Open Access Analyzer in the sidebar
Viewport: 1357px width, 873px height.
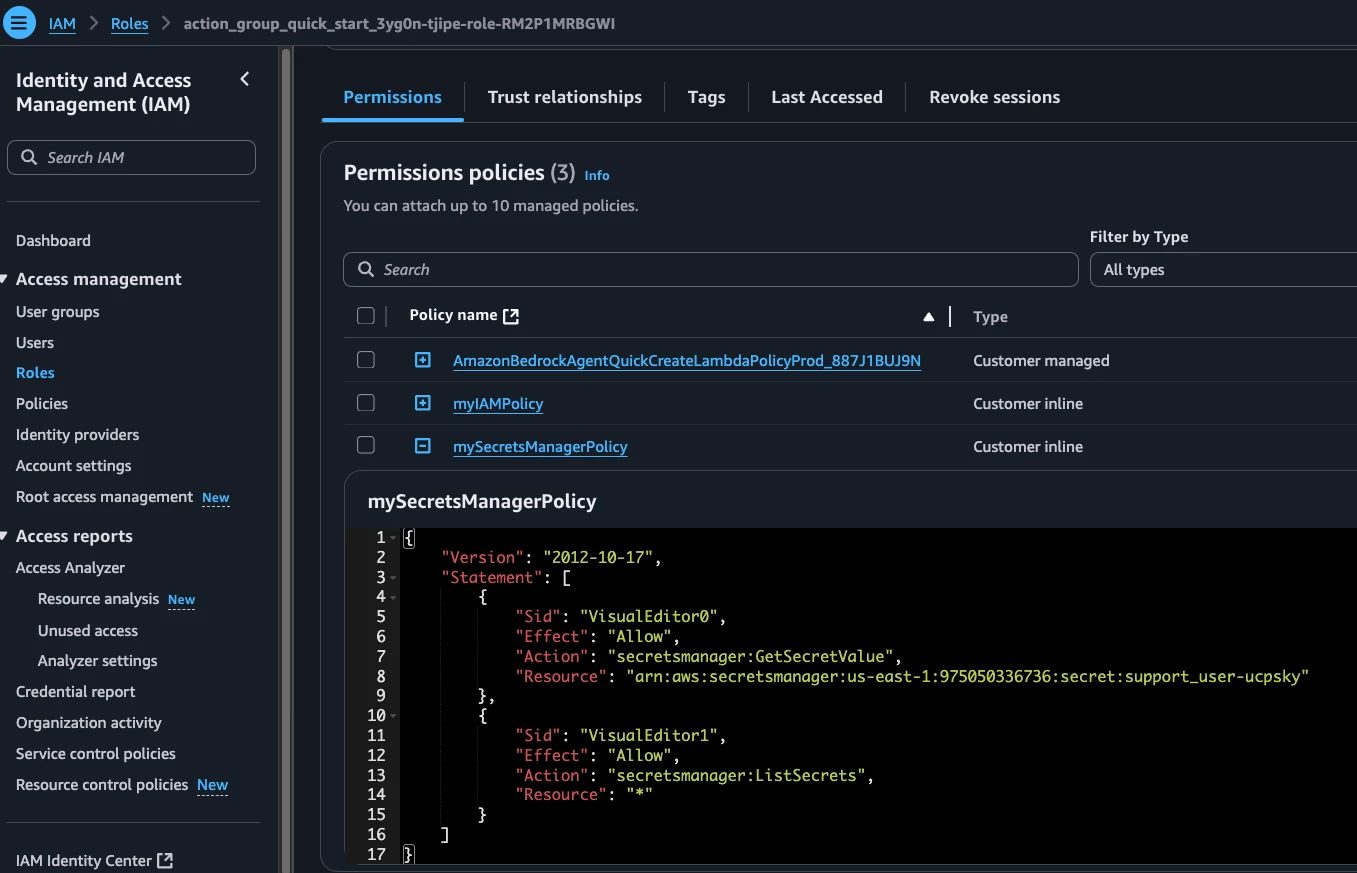click(x=70, y=567)
